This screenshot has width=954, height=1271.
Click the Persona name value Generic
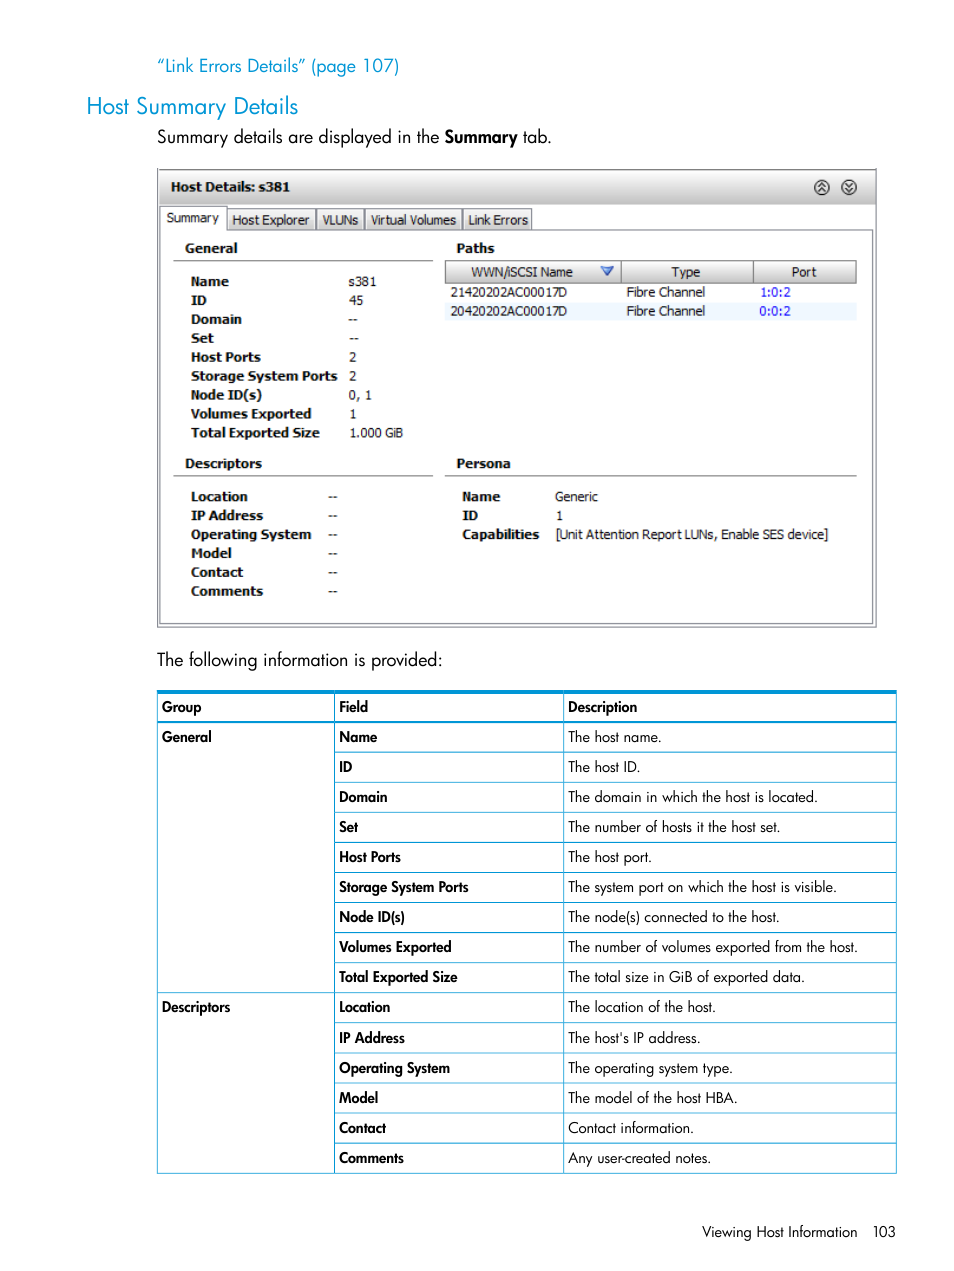click(x=576, y=497)
